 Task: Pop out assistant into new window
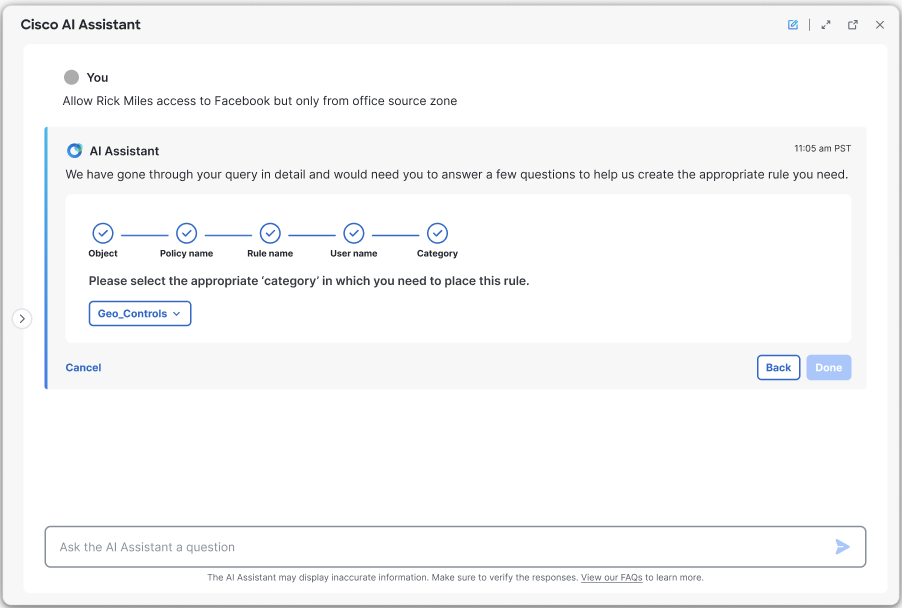[x=853, y=25]
